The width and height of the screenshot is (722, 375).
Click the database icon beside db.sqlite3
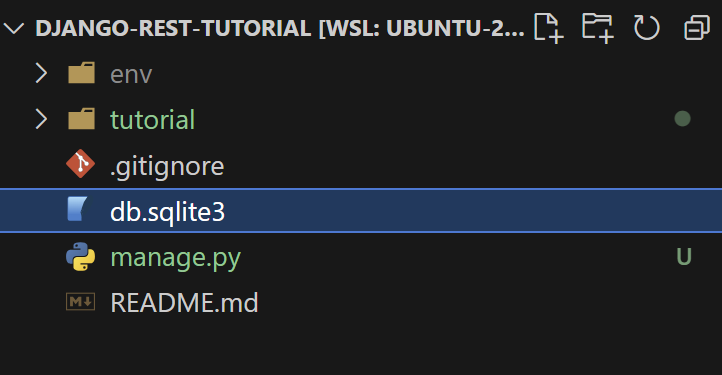[78, 210]
